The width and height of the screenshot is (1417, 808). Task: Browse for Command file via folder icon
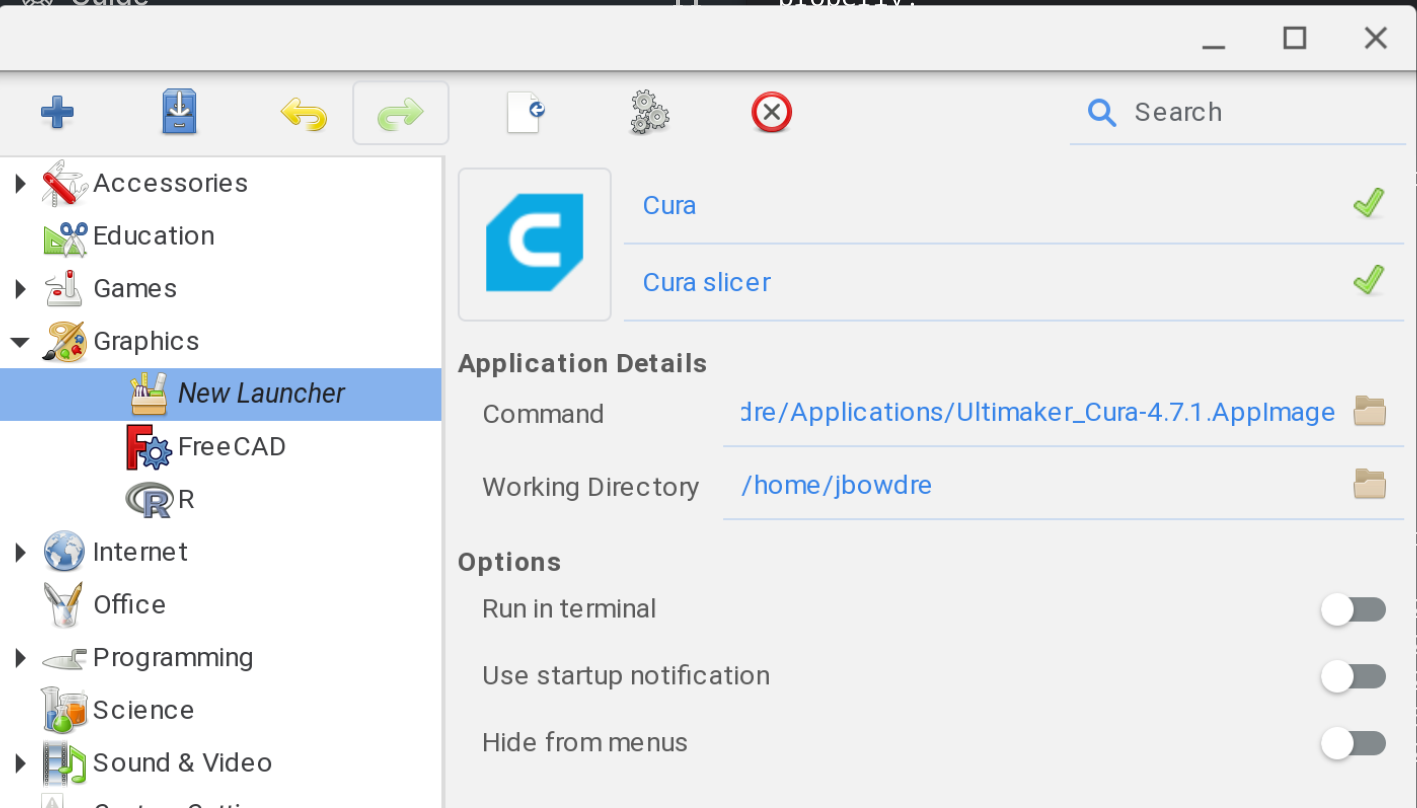click(x=1369, y=411)
